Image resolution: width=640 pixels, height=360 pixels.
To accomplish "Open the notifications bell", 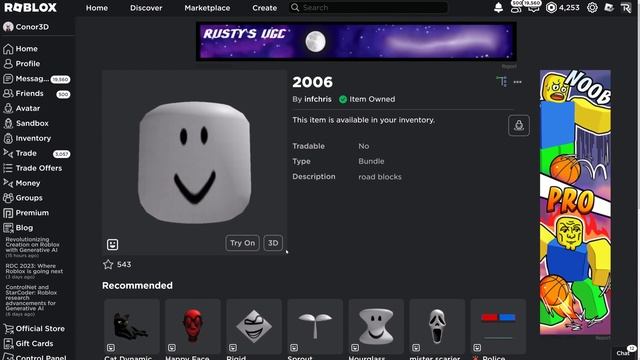I will 498,8.
